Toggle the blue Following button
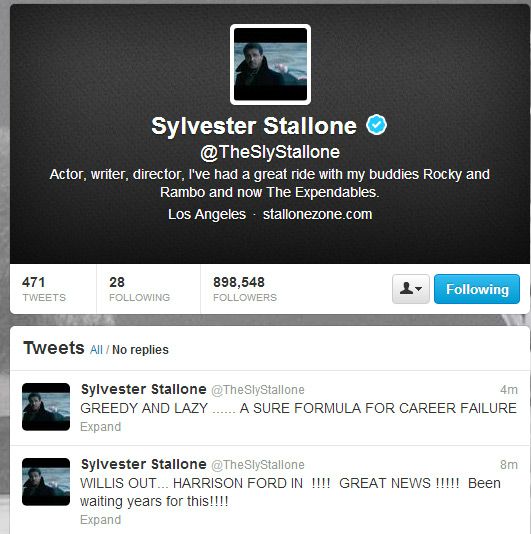 pos(477,289)
